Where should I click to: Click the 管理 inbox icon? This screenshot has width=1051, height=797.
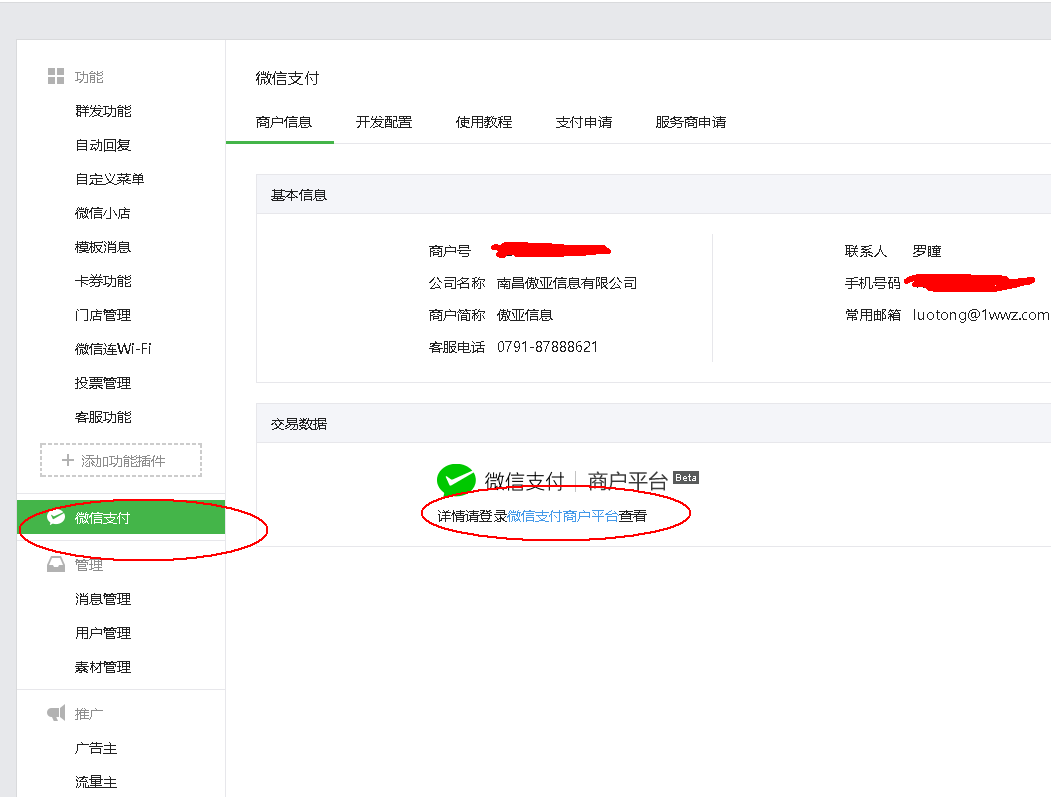click(x=56, y=565)
